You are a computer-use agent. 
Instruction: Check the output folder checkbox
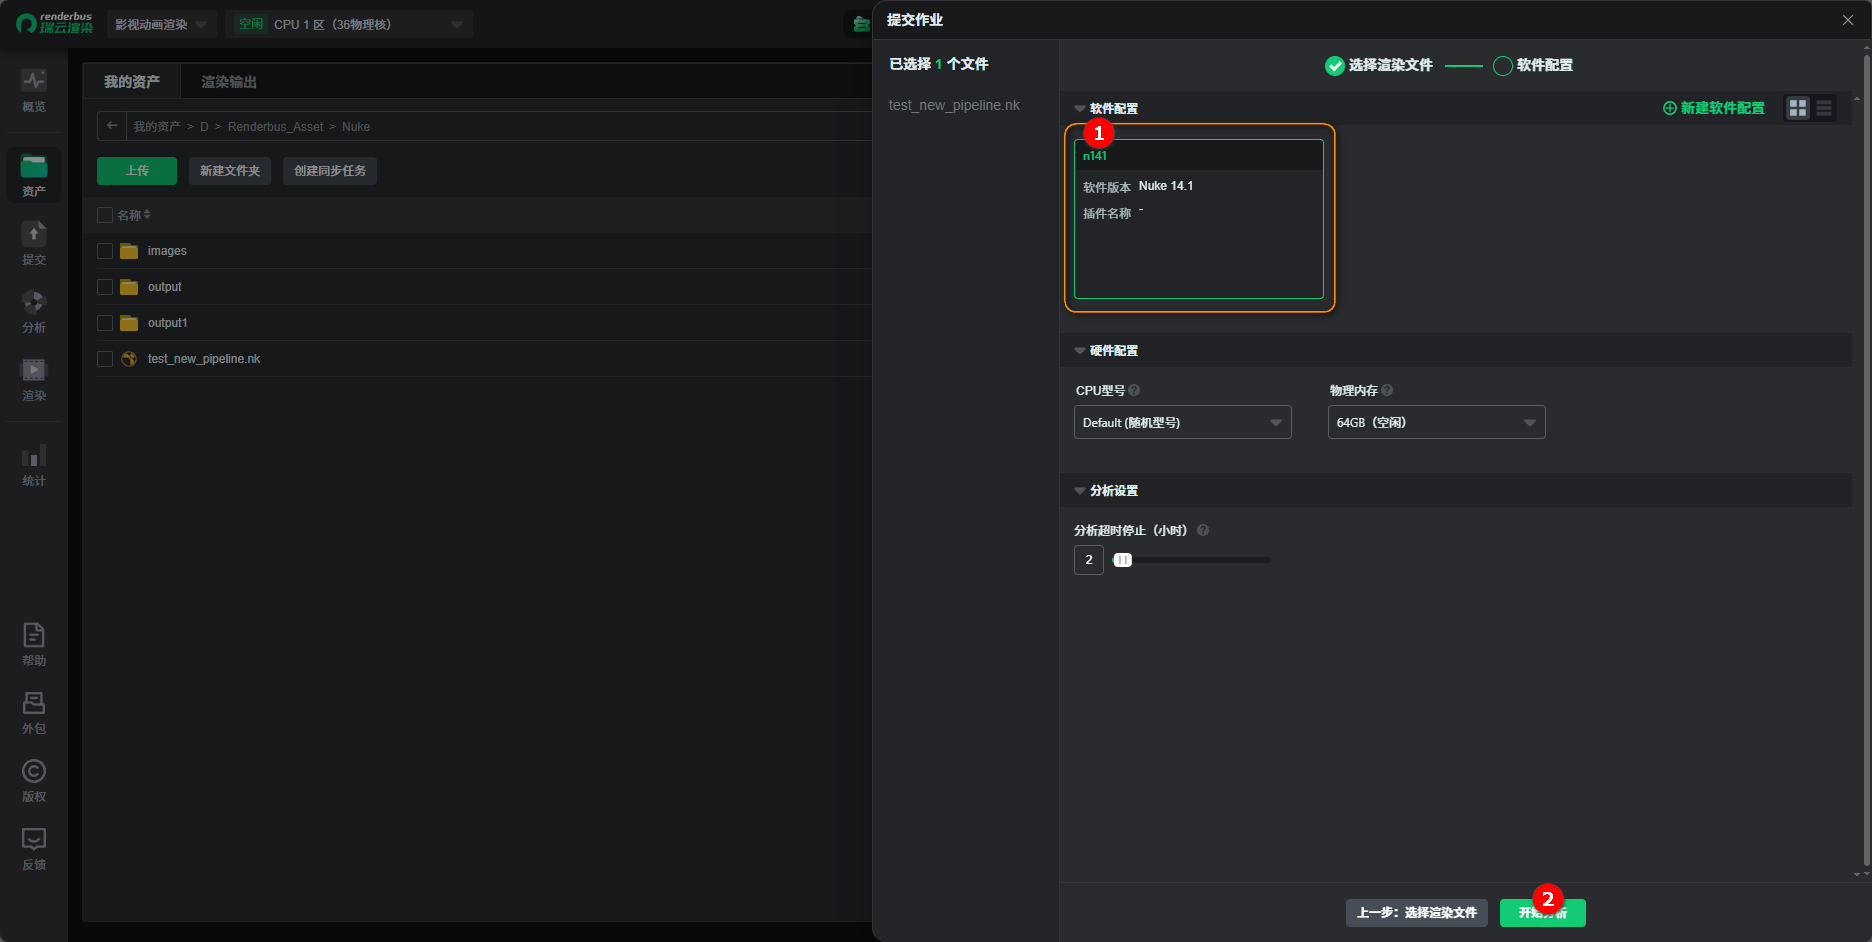tap(105, 287)
